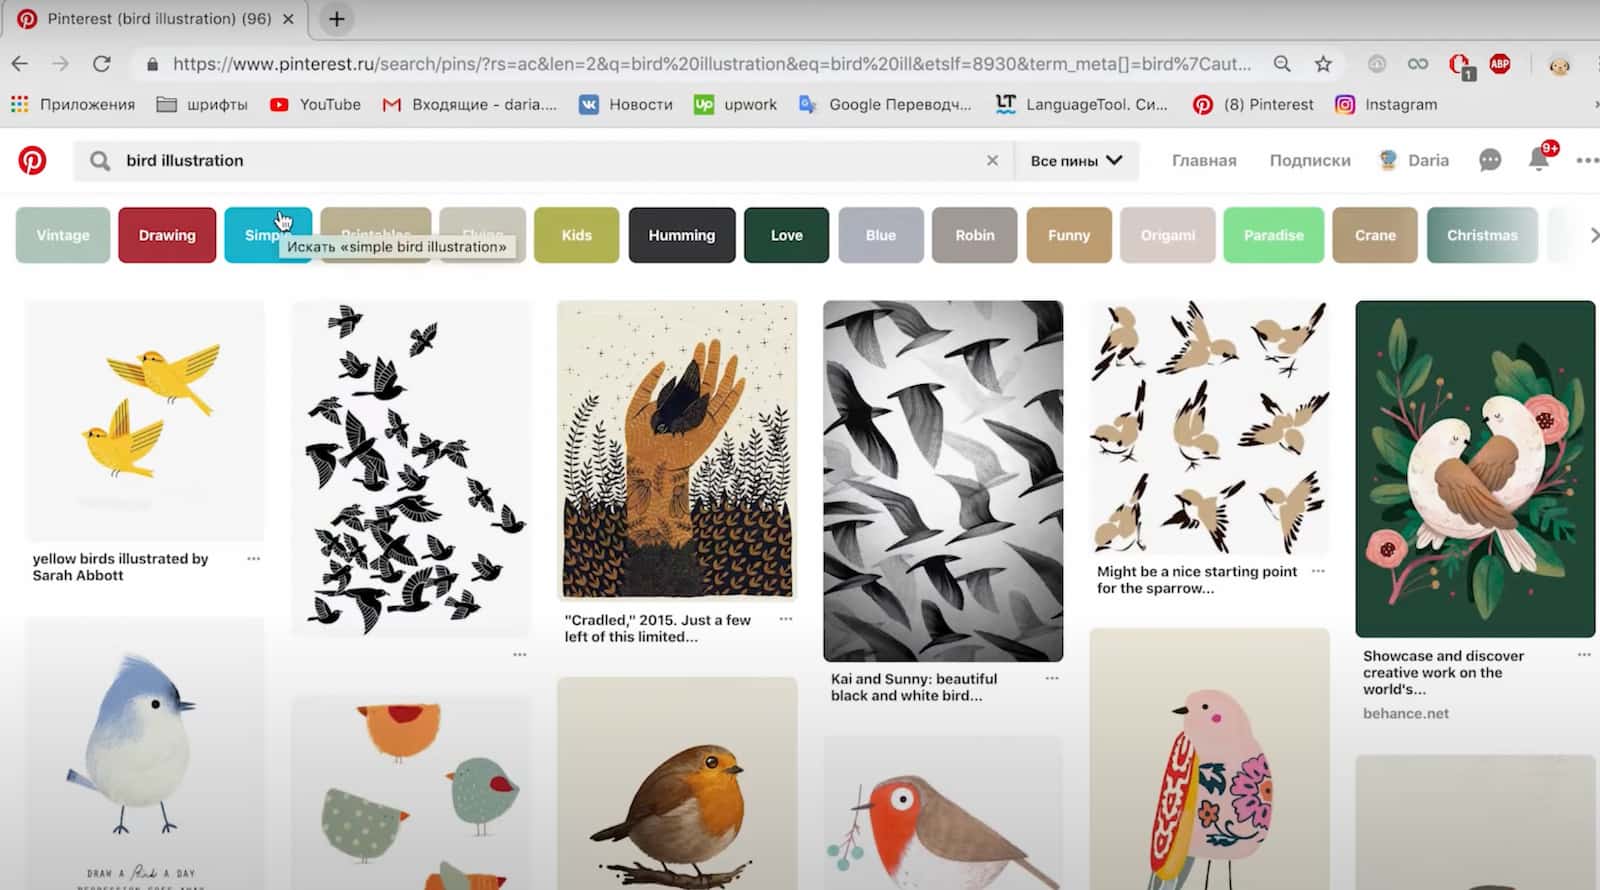Viewport: 1600px width, 890px height.
Task: Click the browser back arrow
Action: coord(20,64)
